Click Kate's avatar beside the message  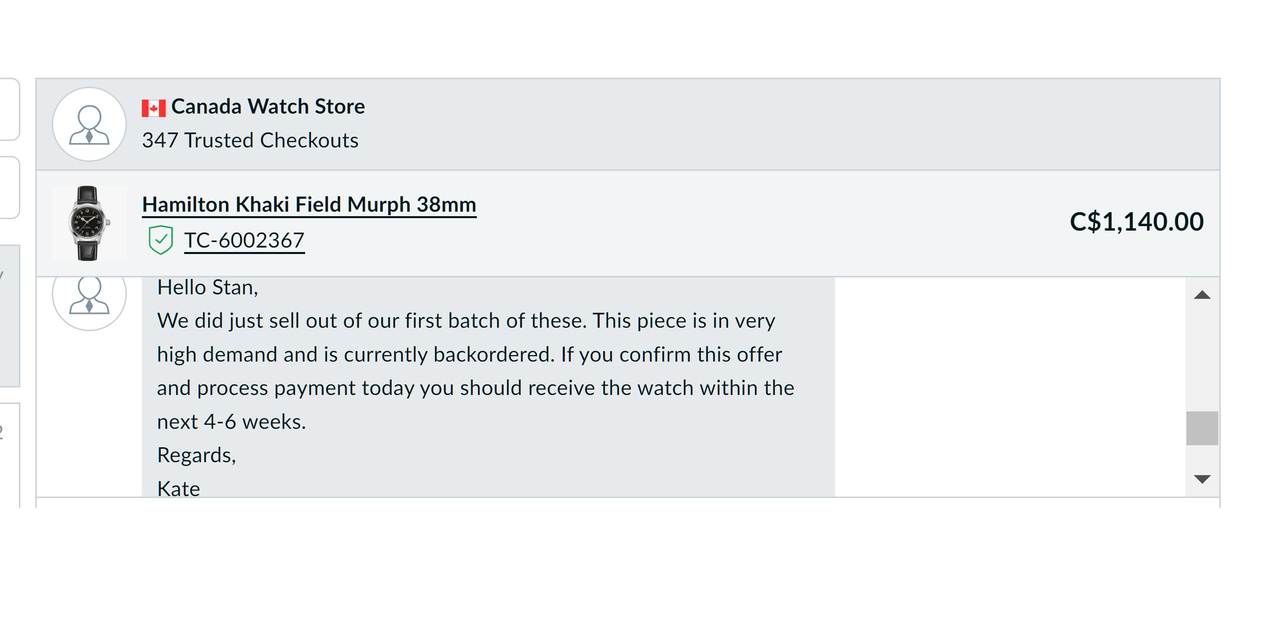[89, 299]
